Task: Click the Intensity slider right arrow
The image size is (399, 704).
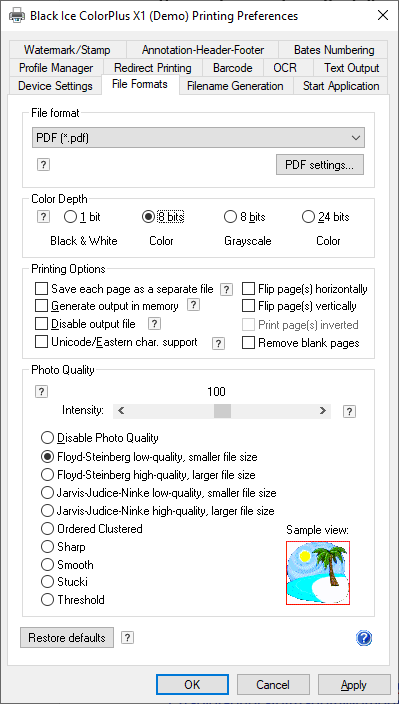Action: click(322, 410)
